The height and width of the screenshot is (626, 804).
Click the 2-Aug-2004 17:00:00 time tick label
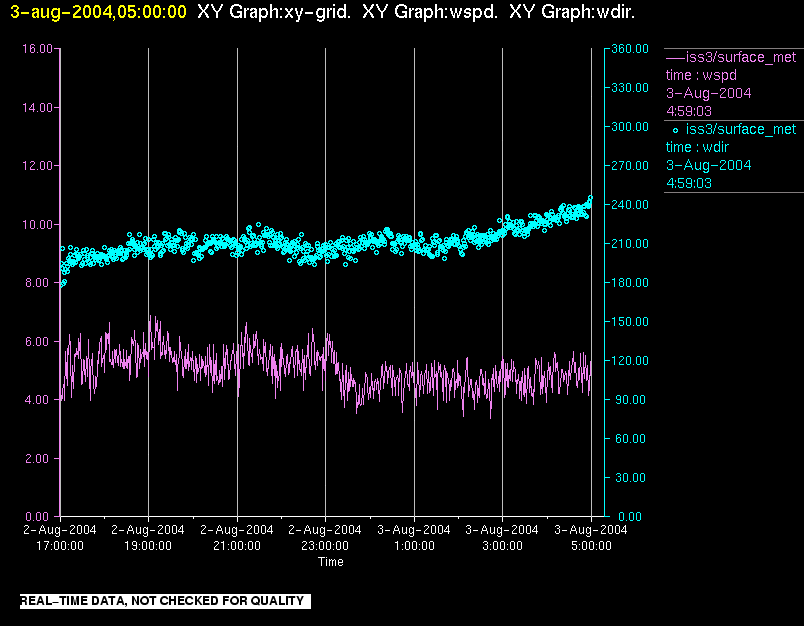point(60,538)
